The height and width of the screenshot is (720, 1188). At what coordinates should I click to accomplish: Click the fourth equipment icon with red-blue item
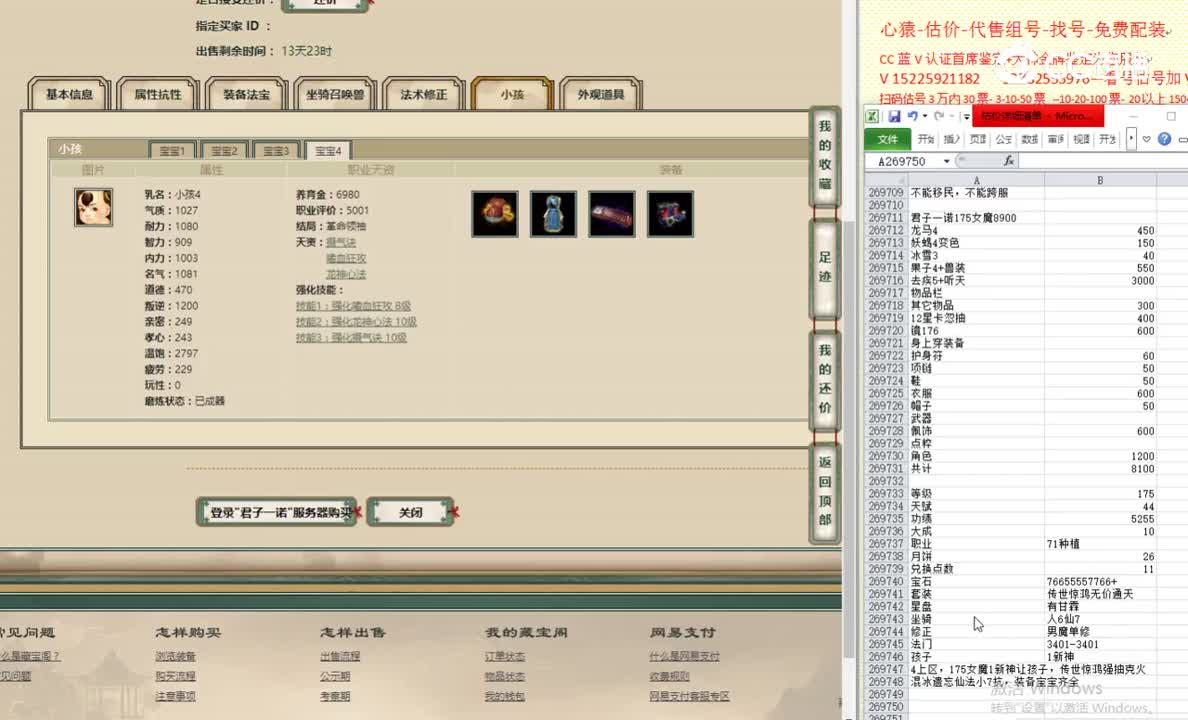coord(670,214)
